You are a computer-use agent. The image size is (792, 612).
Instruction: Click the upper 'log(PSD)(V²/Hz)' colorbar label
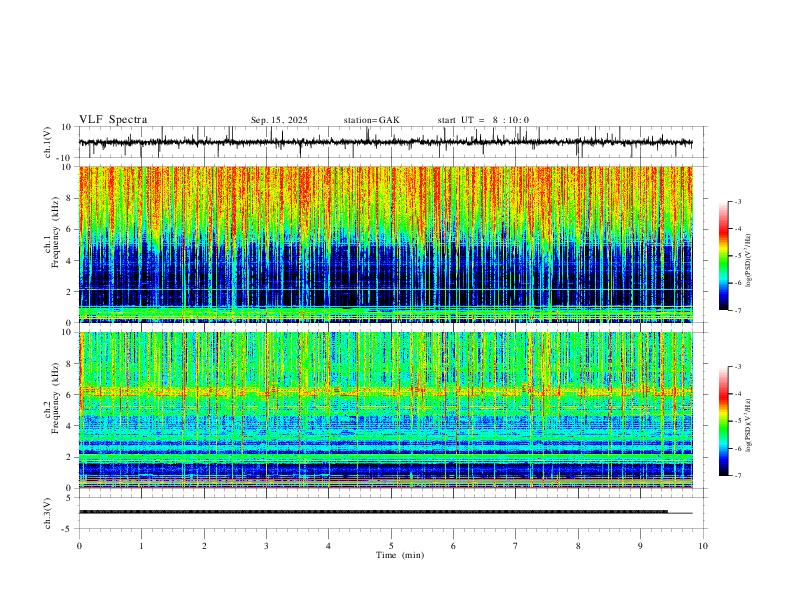click(x=749, y=261)
